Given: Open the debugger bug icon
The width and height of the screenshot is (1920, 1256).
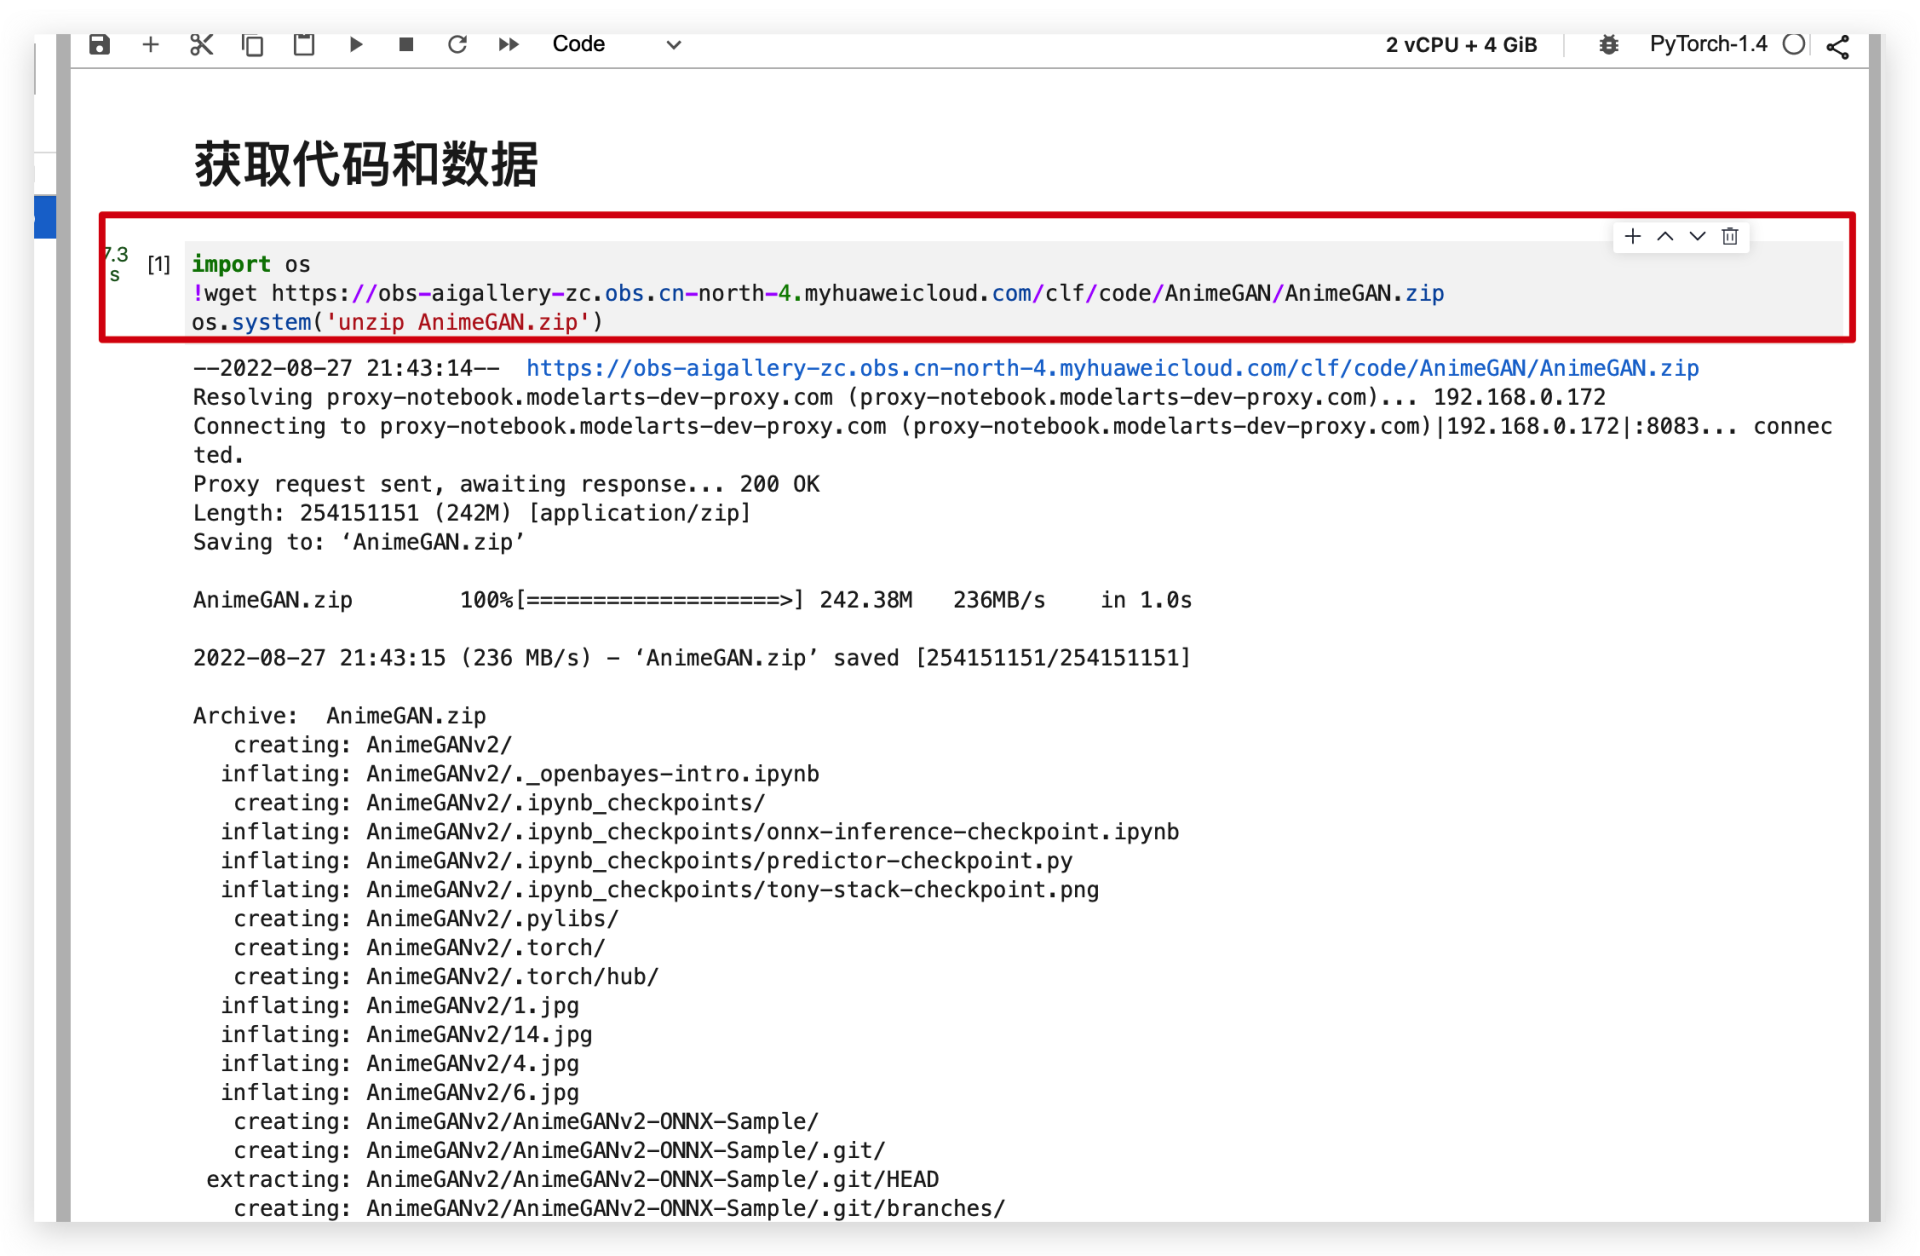Looking at the screenshot, I should point(1608,45).
